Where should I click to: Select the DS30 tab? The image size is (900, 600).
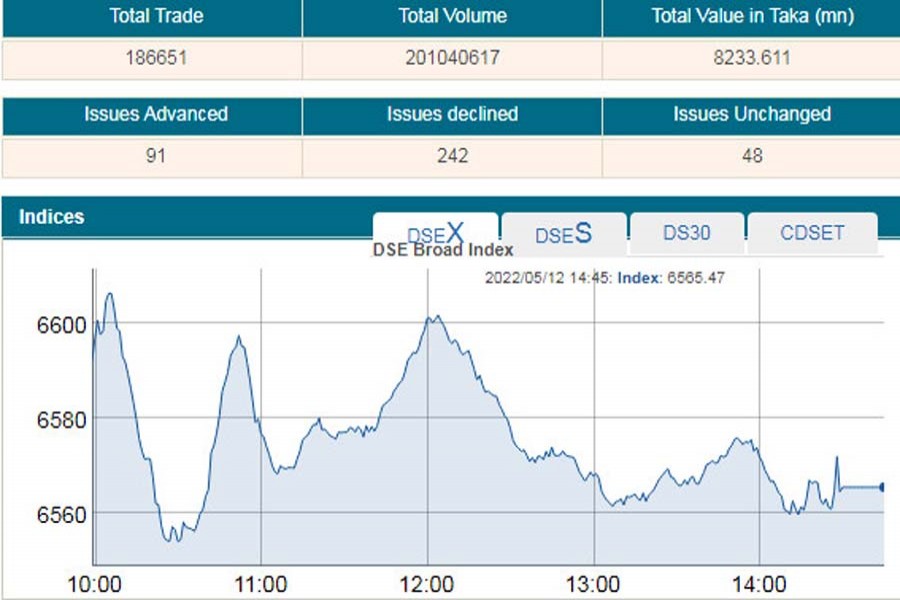click(x=686, y=233)
